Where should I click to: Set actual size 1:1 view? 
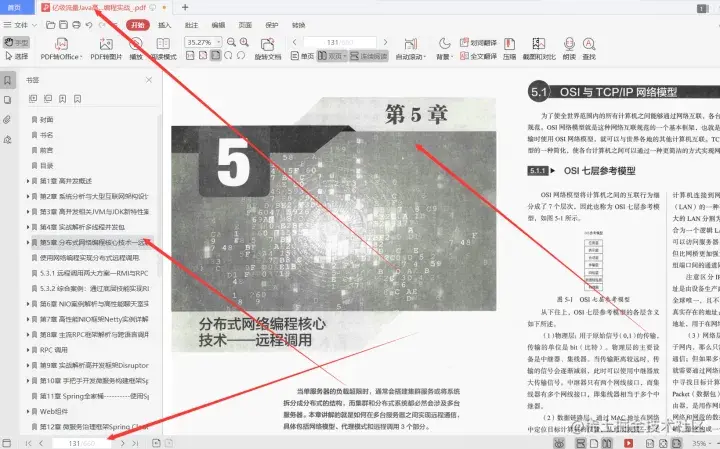190,56
